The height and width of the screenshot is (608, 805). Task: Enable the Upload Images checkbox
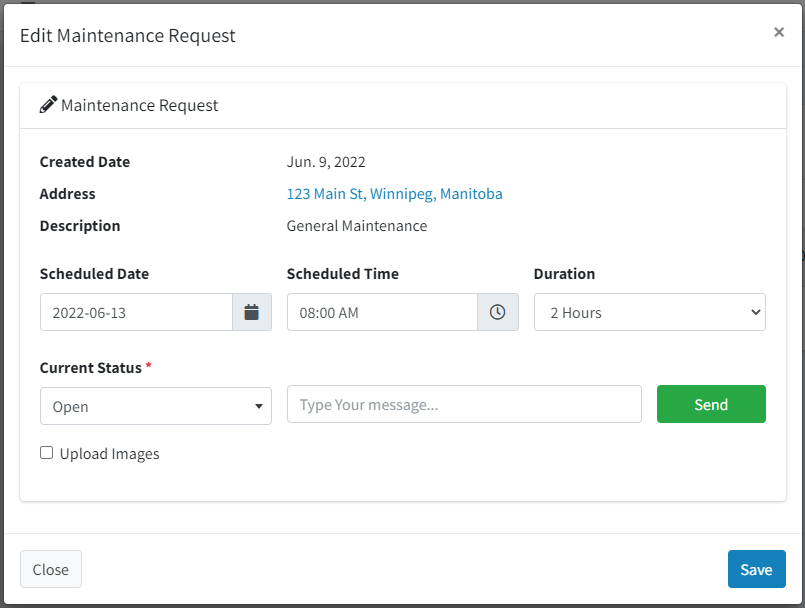(47, 453)
